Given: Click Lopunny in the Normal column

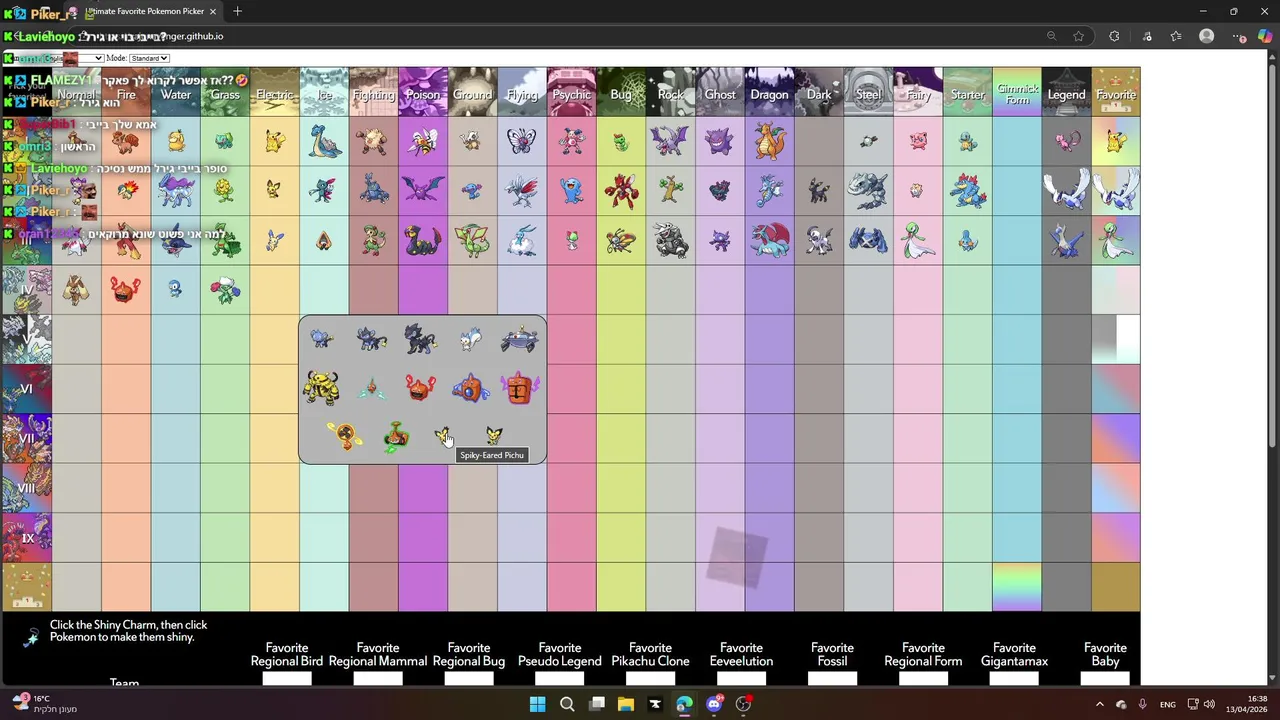Looking at the screenshot, I should pyautogui.click(x=77, y=289).
